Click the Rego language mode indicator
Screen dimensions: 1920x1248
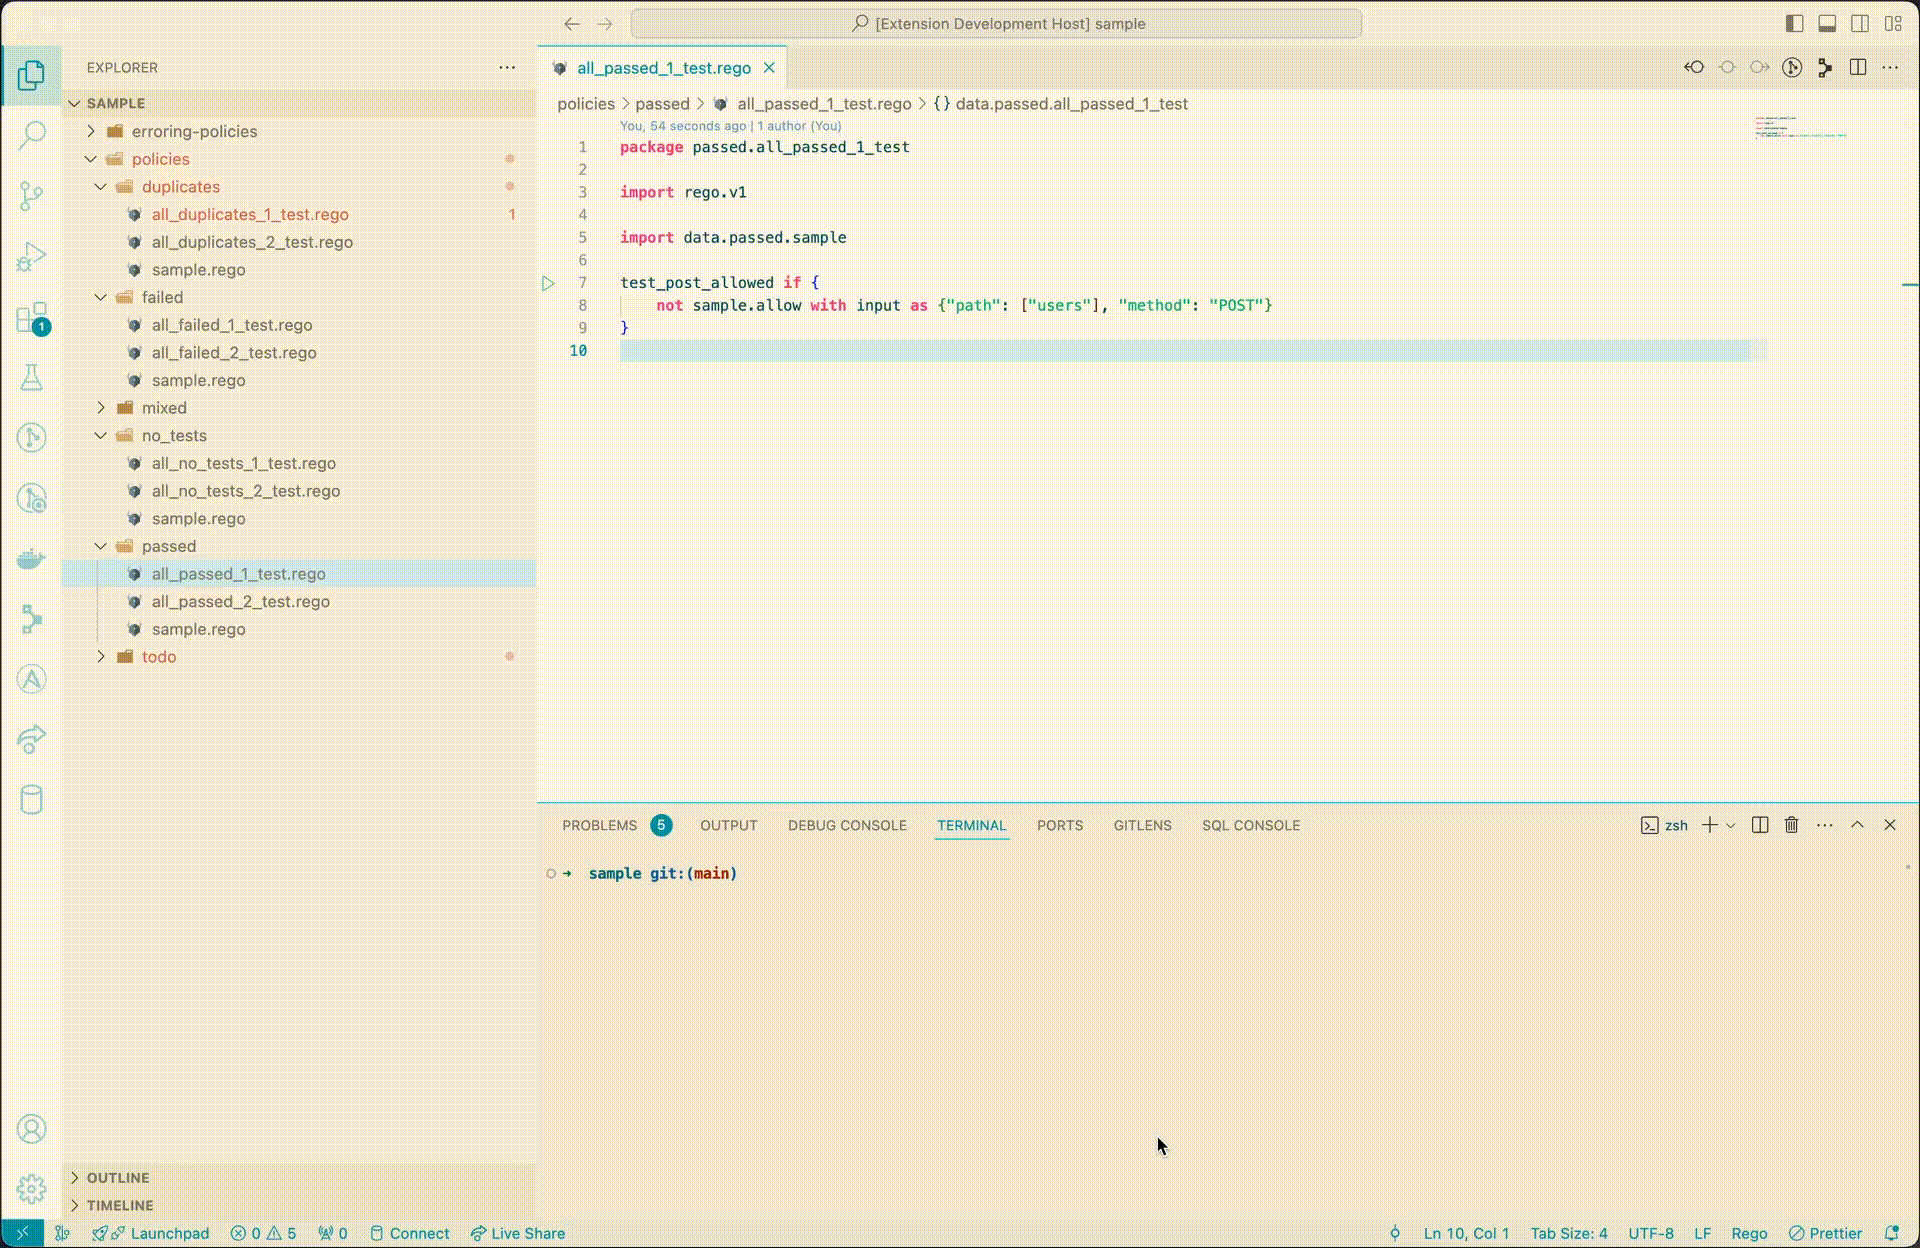[1748, 1233]
